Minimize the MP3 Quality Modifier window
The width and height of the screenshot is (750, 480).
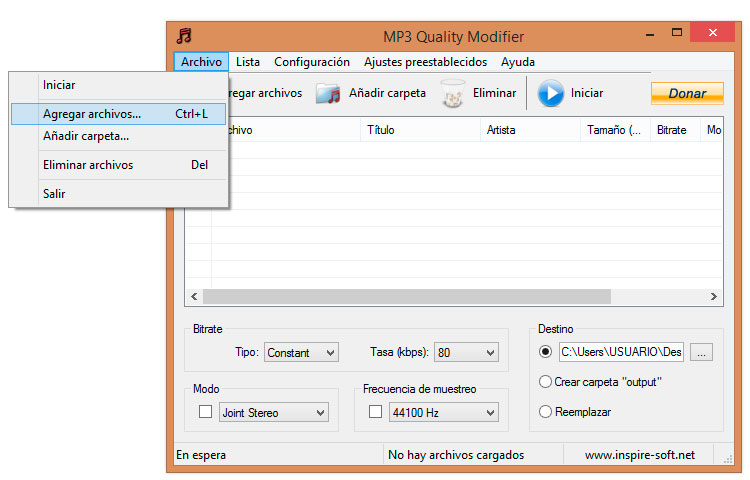[650, 33]
